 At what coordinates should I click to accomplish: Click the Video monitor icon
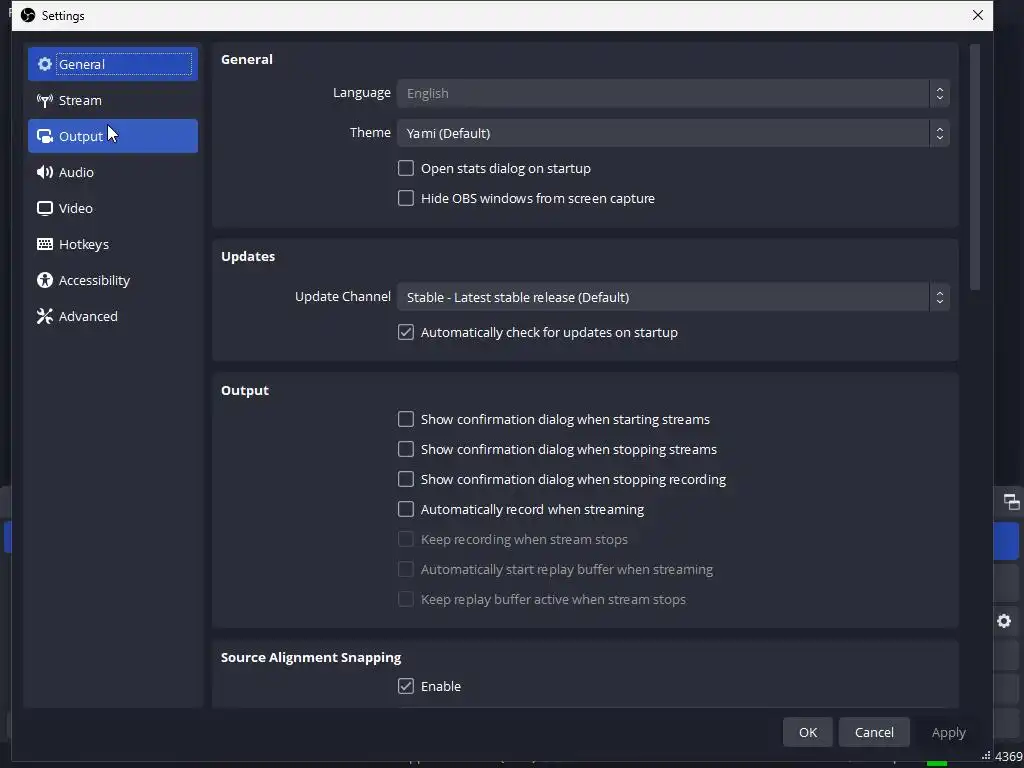(45, 208)
